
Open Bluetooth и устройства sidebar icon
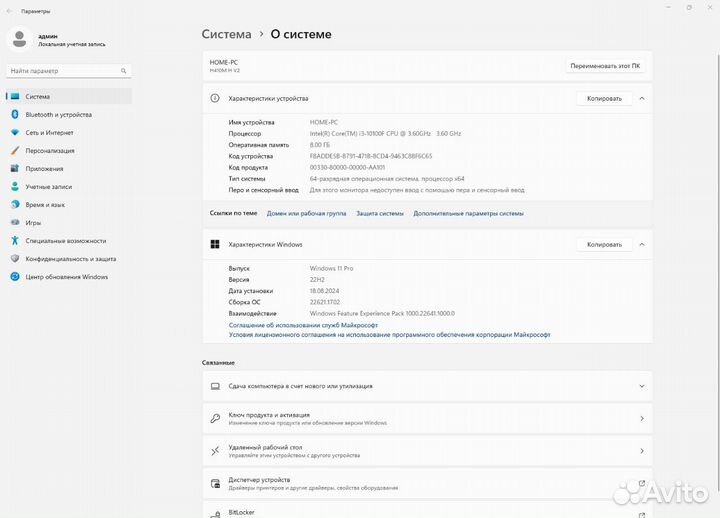(x=15, y=115)
